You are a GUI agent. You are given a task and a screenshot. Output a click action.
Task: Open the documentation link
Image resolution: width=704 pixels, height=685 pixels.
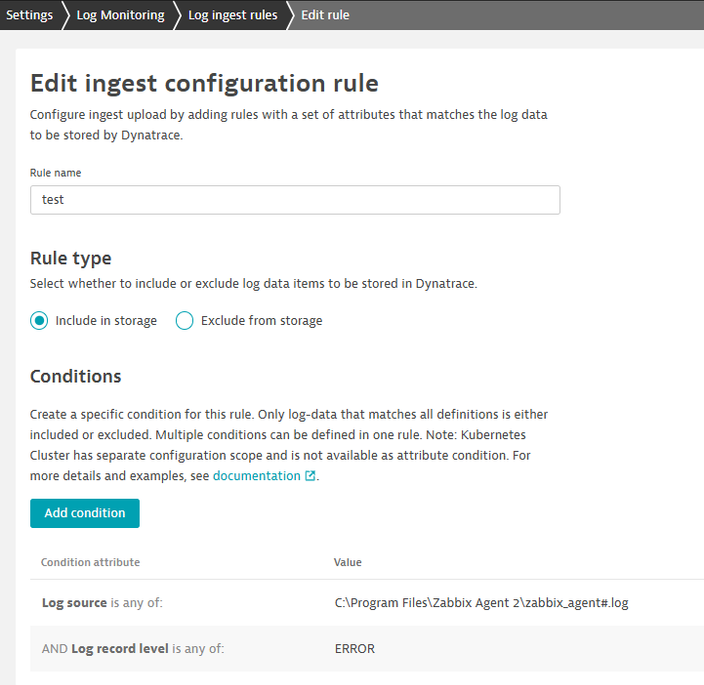[256, 476]
